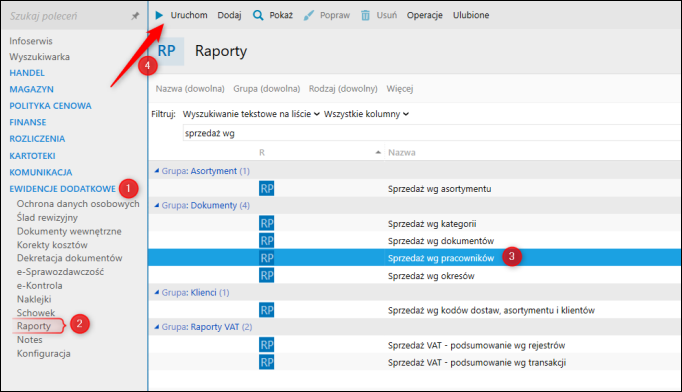Open Wyszukiwarka in sidebar
682x392 pixels.
pyautogui.click(x=40, y=57)
